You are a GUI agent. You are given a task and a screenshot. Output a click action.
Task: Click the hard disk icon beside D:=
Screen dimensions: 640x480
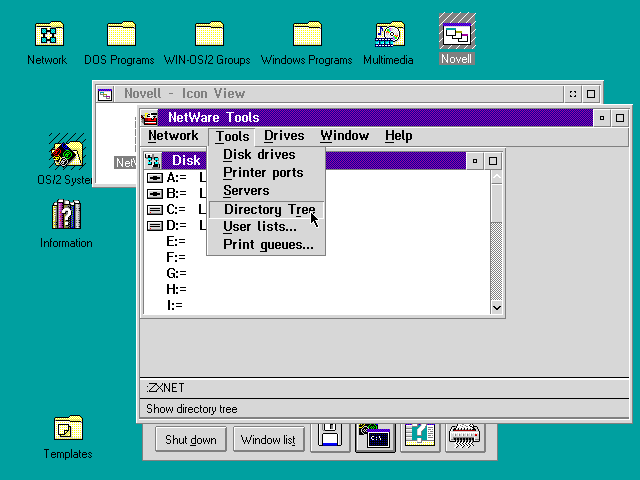(x=155, y=226)
